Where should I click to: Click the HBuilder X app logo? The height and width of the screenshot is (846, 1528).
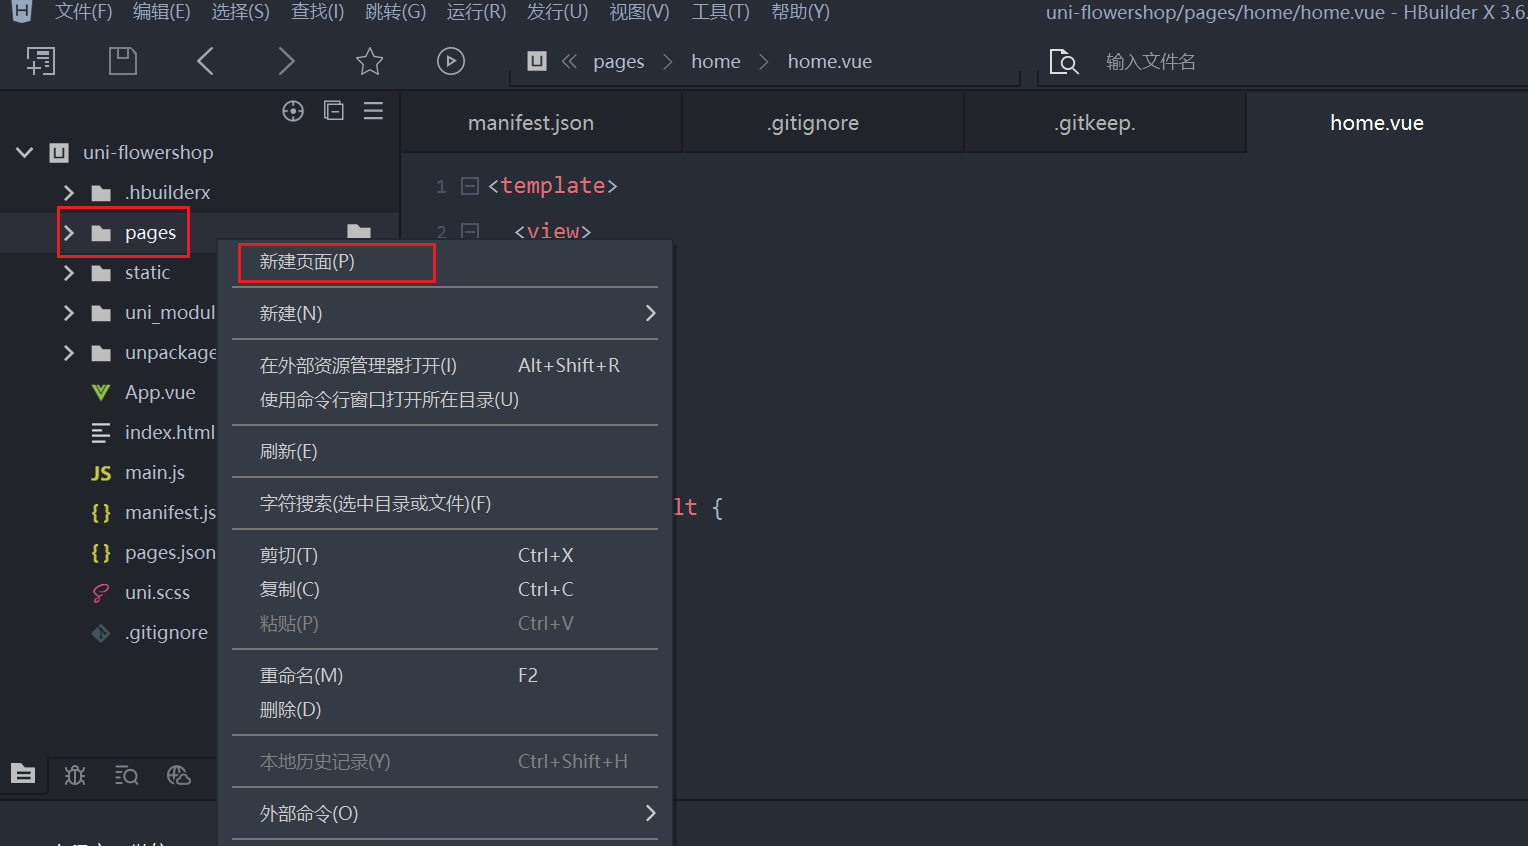point(21,12)
